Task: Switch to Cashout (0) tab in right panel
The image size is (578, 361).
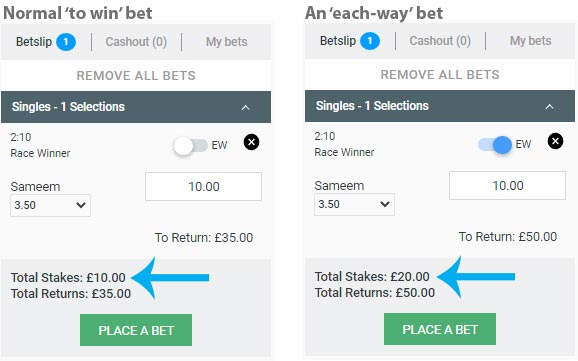Action: pyautogui.click(x=440, y=41)
